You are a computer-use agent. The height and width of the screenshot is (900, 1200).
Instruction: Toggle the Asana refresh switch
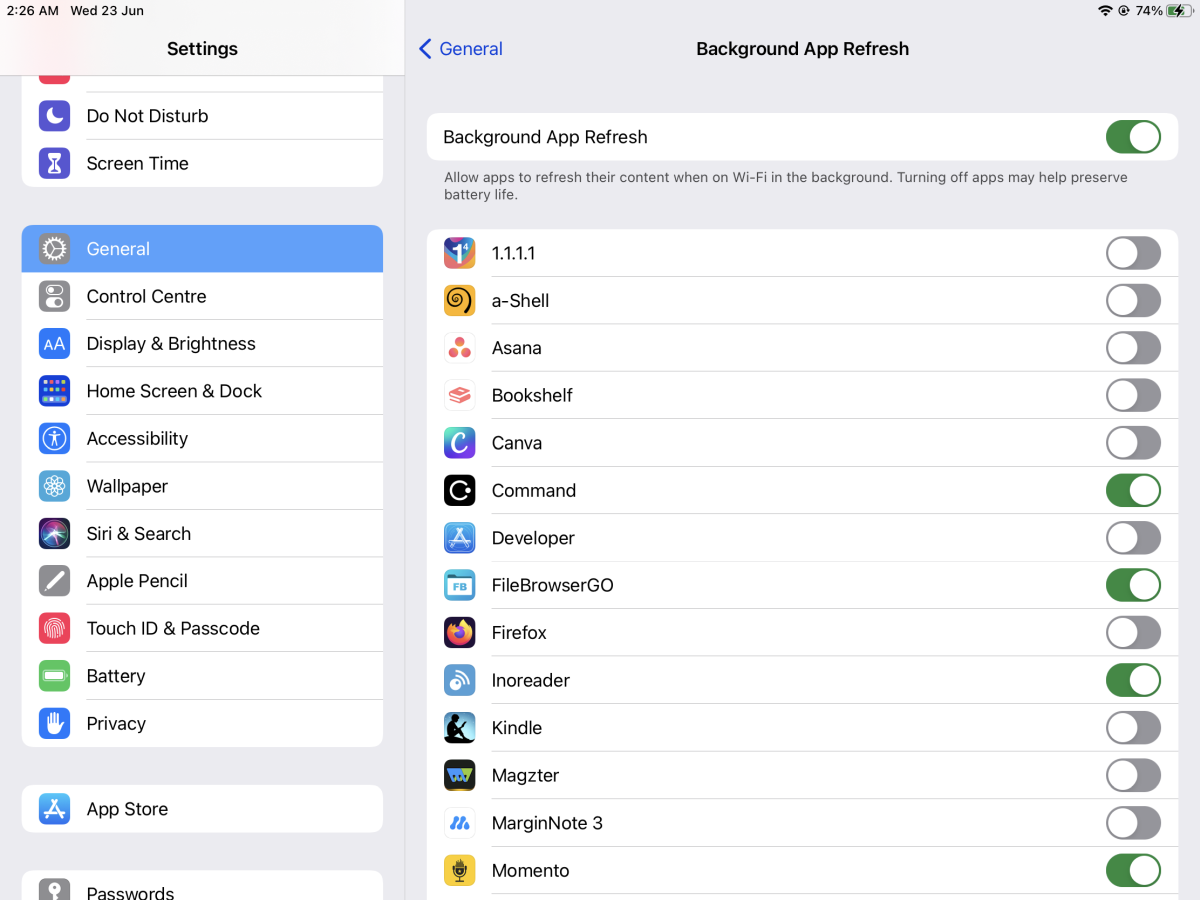pyautogui.click(x=1133, y=348)
